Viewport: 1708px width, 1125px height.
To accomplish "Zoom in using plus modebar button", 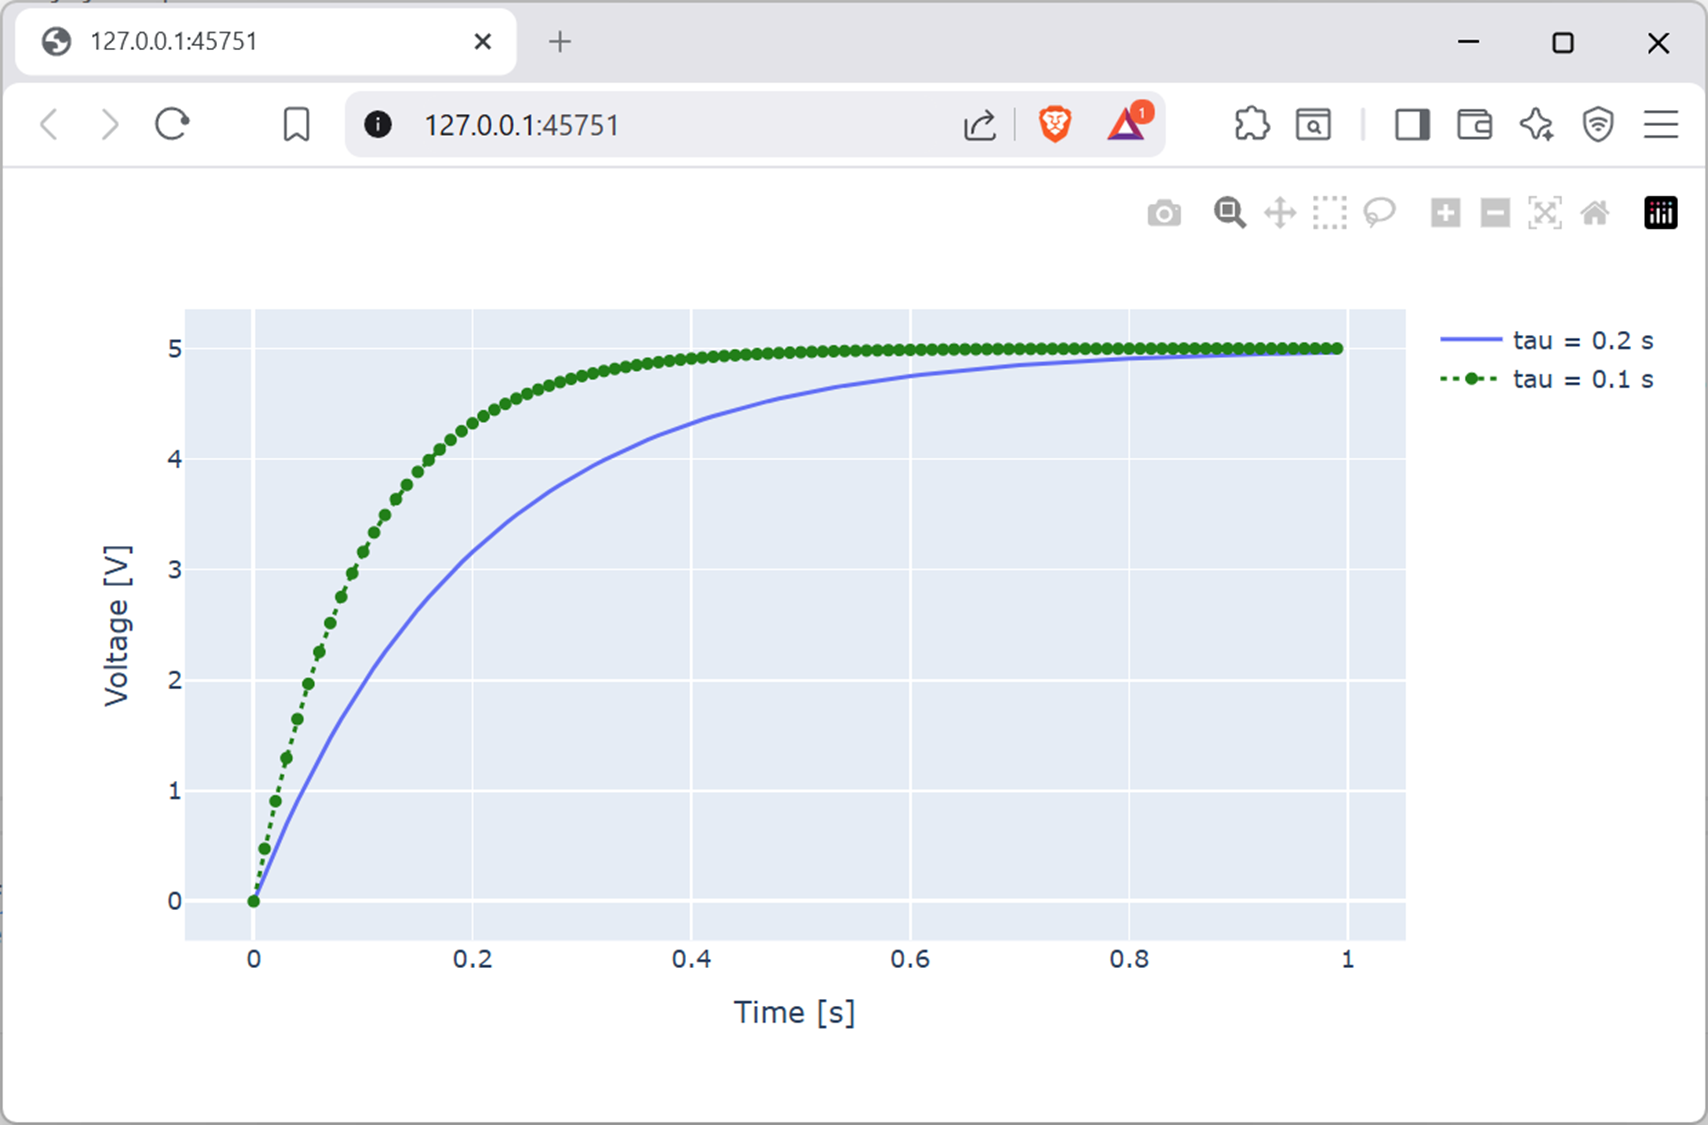I will 1445,213.
